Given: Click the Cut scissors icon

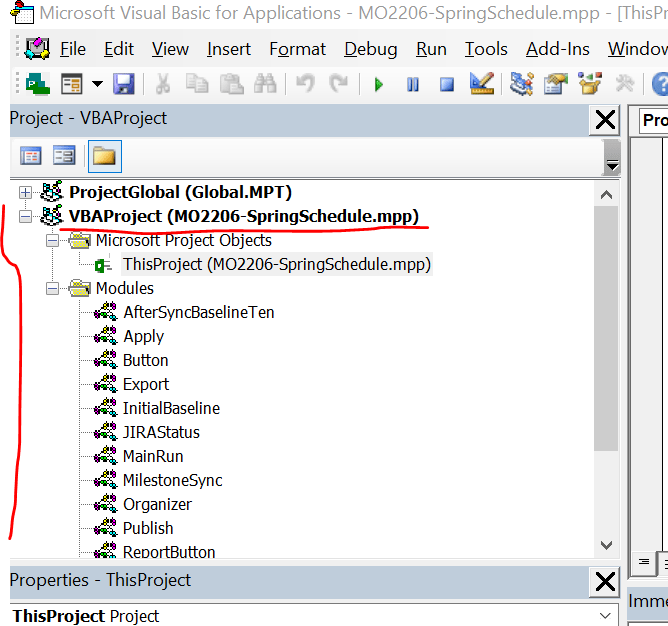Looking at the screenshot, I should [x=163, y=84].
